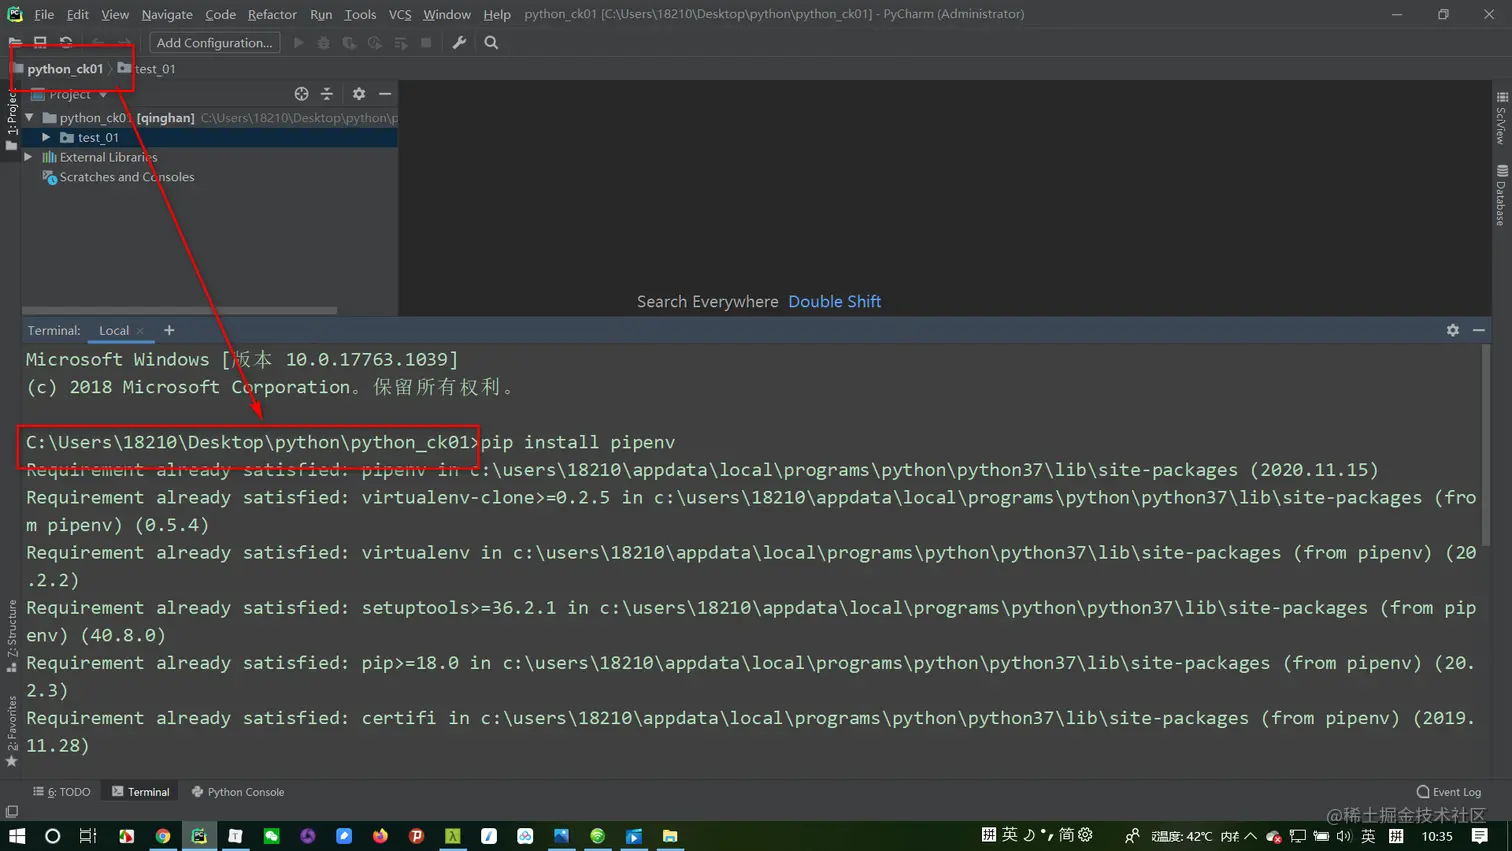The width and height of the screenshot is (1512, 851).
Task: Open the Tools menu
Action: click(x=360, y=14)
